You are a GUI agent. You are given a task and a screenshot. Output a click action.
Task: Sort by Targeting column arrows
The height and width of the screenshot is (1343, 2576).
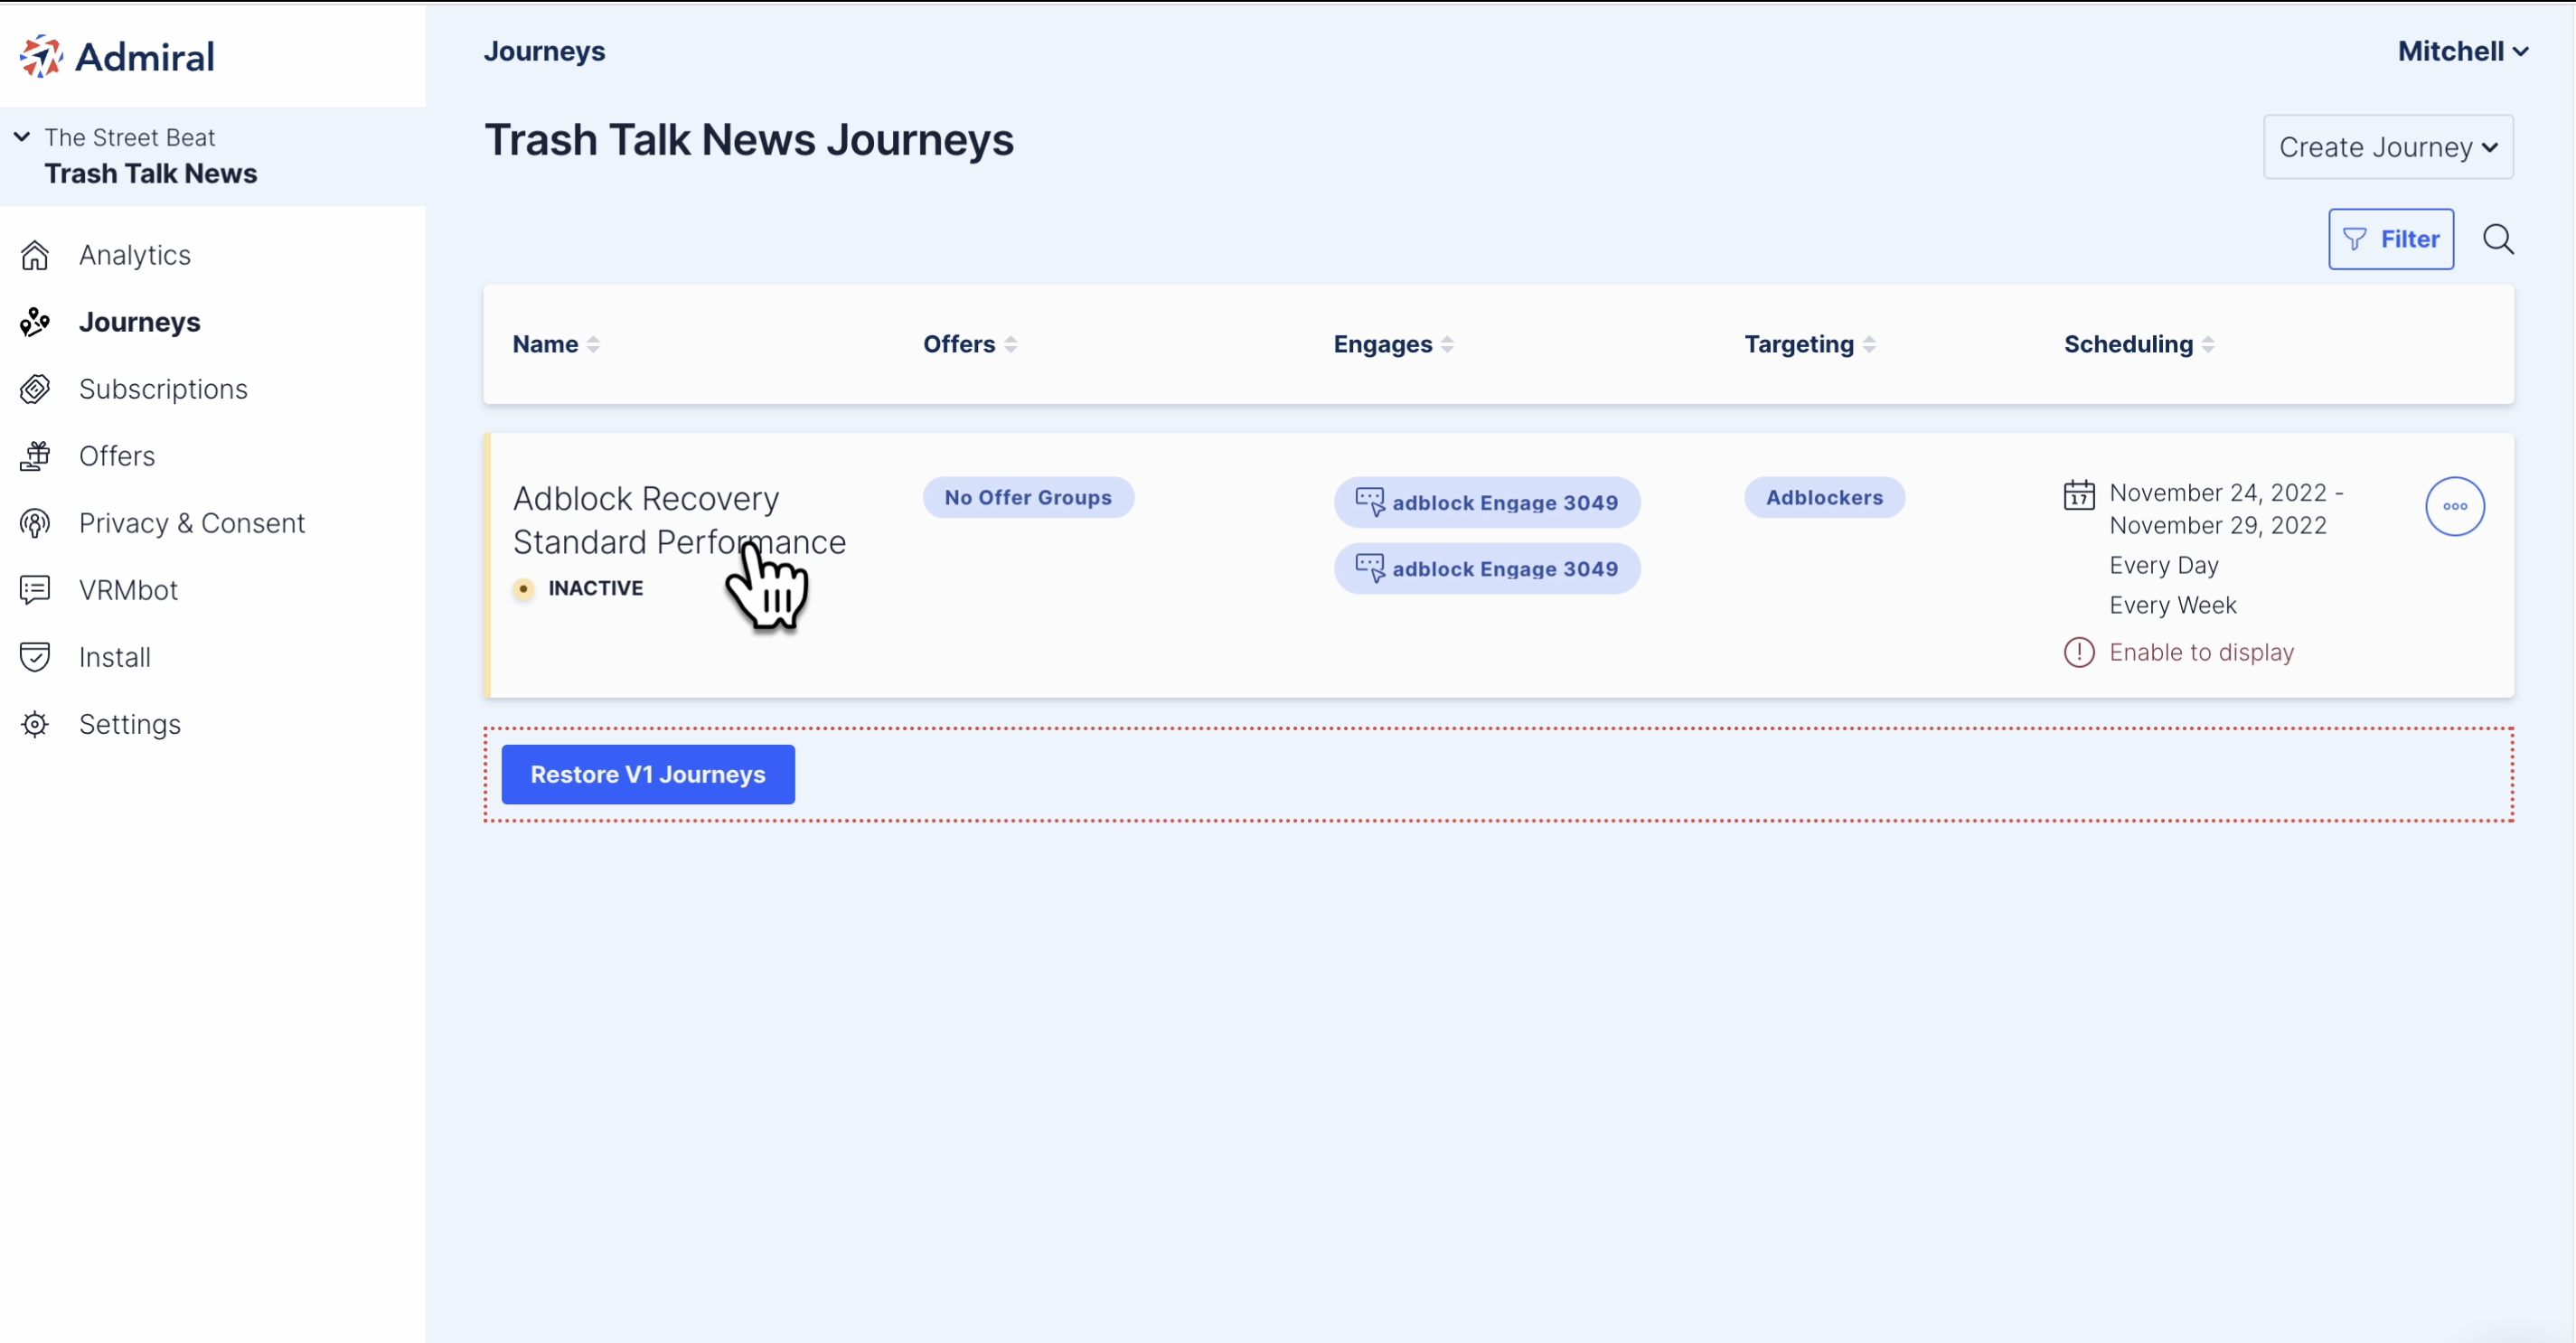[1869, 344]
